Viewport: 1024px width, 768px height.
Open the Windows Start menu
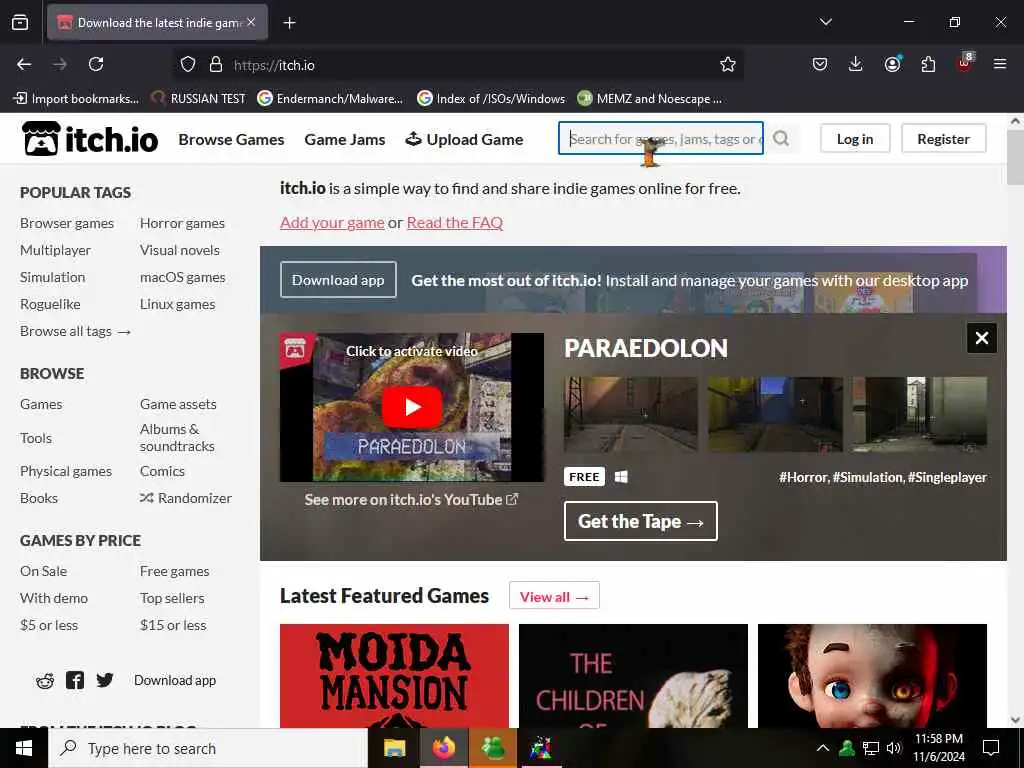pos(24,748)
